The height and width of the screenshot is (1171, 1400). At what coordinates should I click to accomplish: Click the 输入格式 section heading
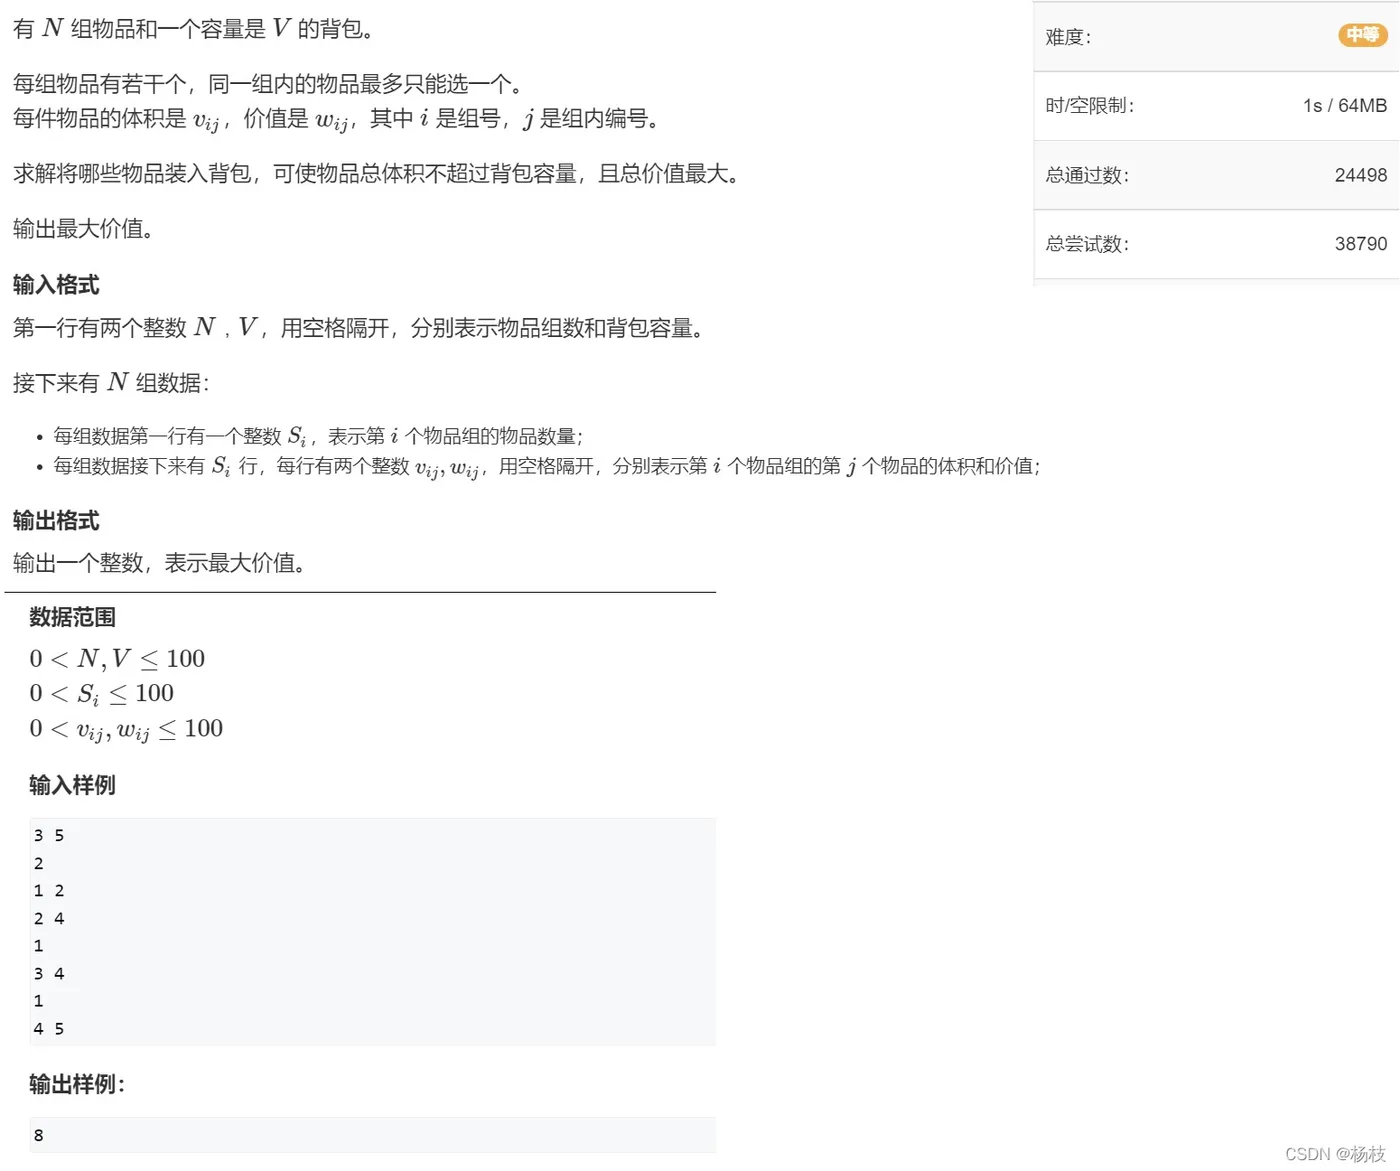click(x=55, y=284)
